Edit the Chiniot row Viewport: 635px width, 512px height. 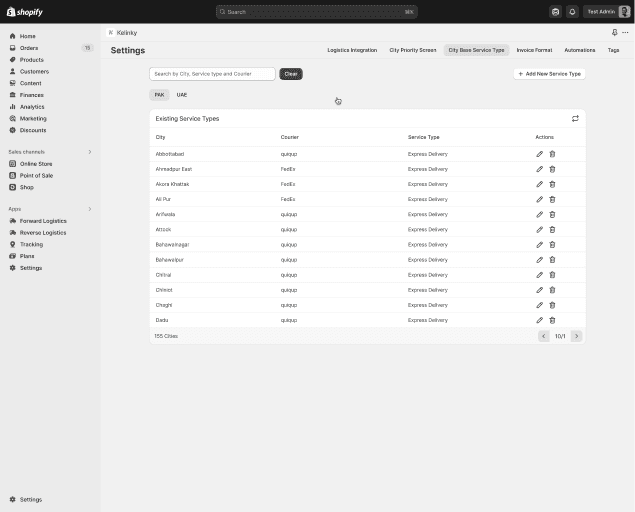click(x=539, y=290)
